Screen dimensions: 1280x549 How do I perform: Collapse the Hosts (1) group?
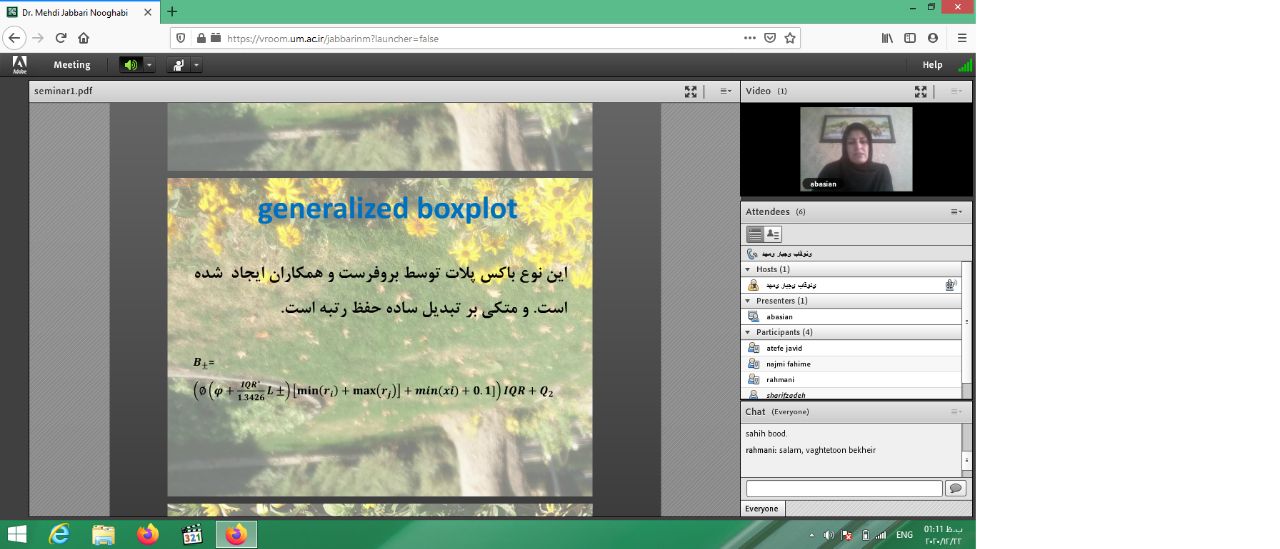click(x=747, y=269)
